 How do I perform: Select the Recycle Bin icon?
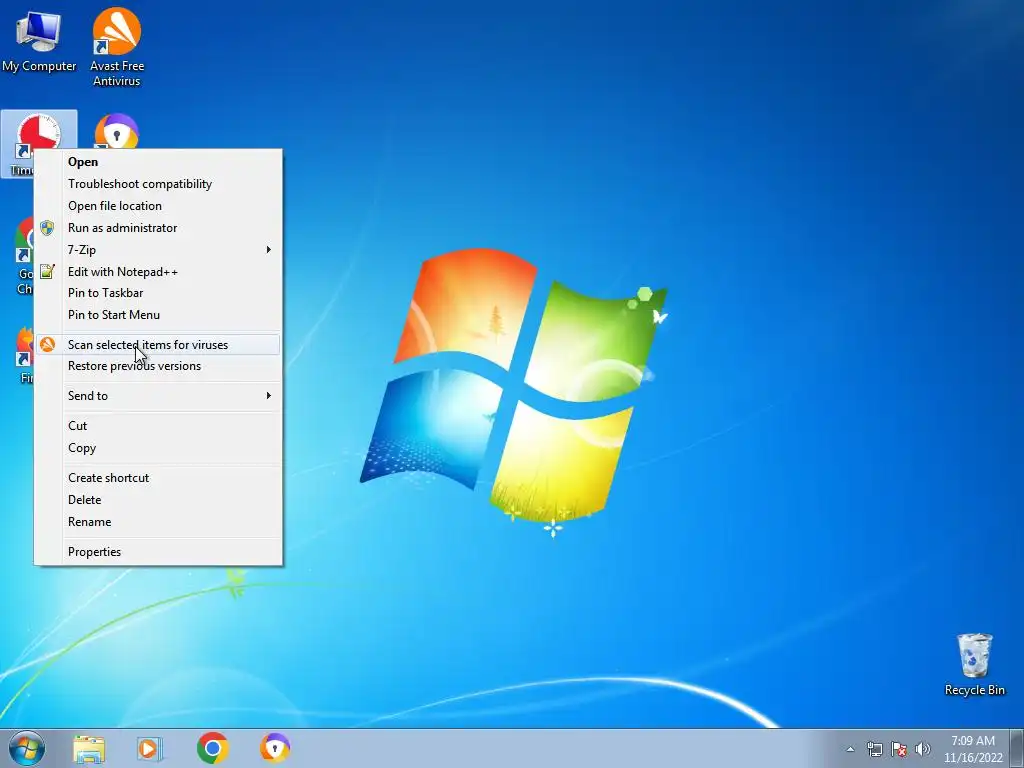[974, 664]
